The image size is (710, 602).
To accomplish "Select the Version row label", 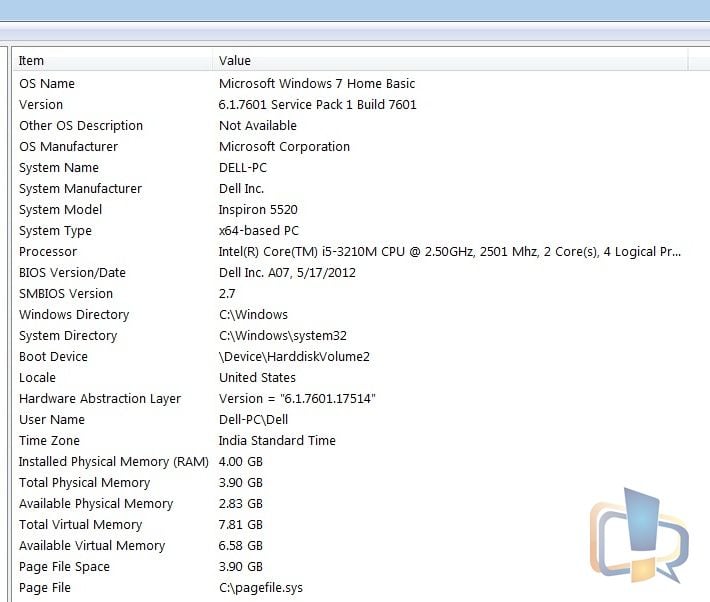I will (x=41, y=105).
